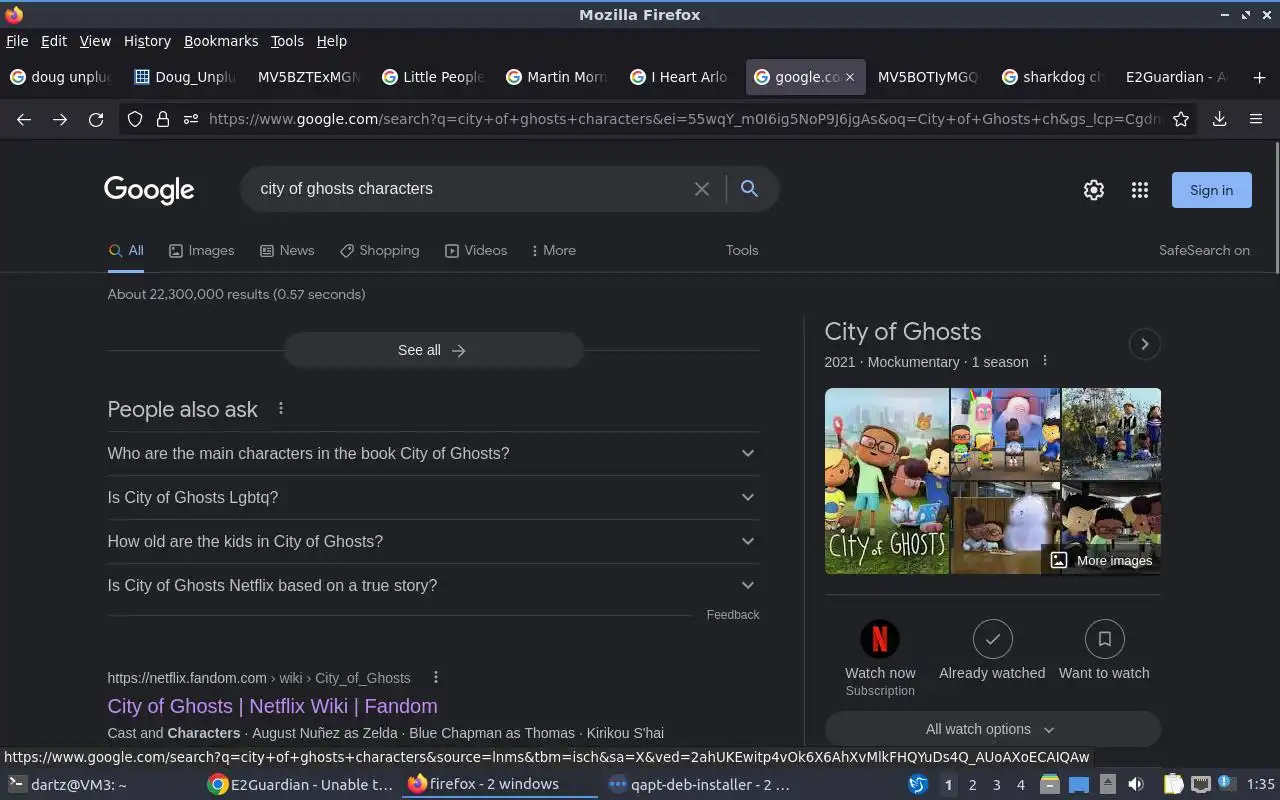Click the Netflix Watch now icon

click(x=880, y=638)
